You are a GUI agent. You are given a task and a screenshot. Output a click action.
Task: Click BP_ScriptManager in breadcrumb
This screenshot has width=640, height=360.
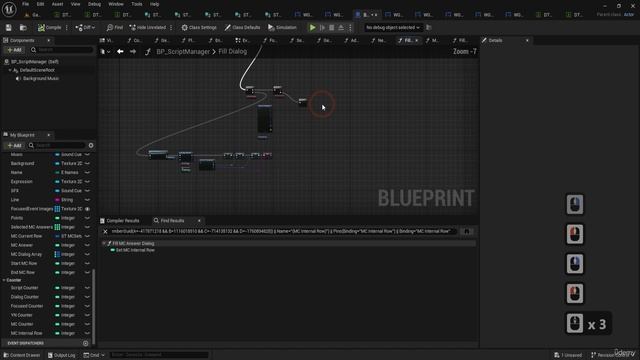(183, 51)
